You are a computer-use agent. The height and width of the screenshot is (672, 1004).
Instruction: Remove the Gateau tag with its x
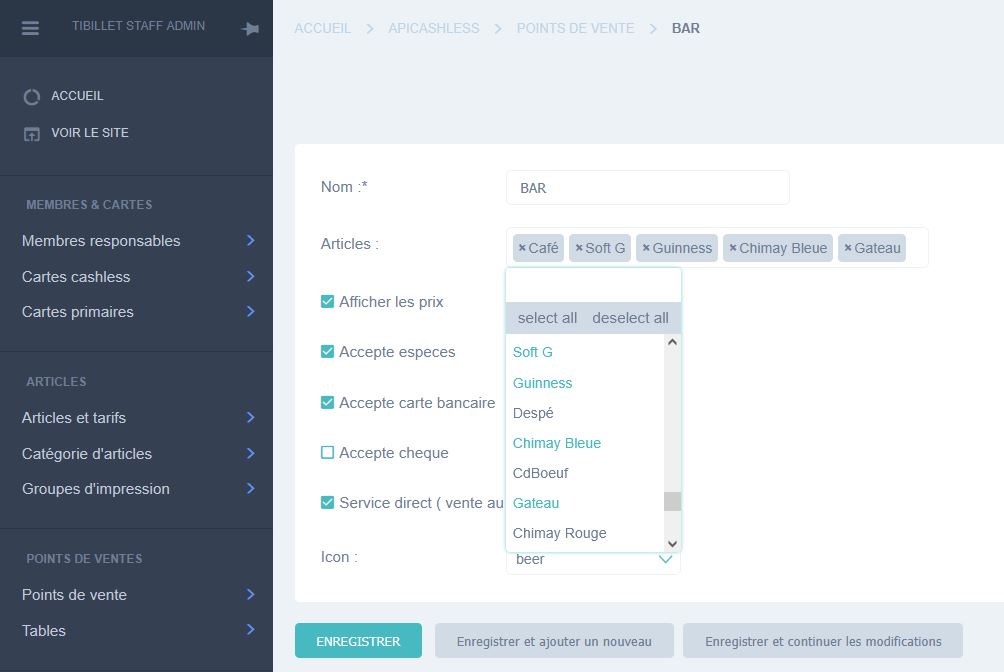(848, 248)
